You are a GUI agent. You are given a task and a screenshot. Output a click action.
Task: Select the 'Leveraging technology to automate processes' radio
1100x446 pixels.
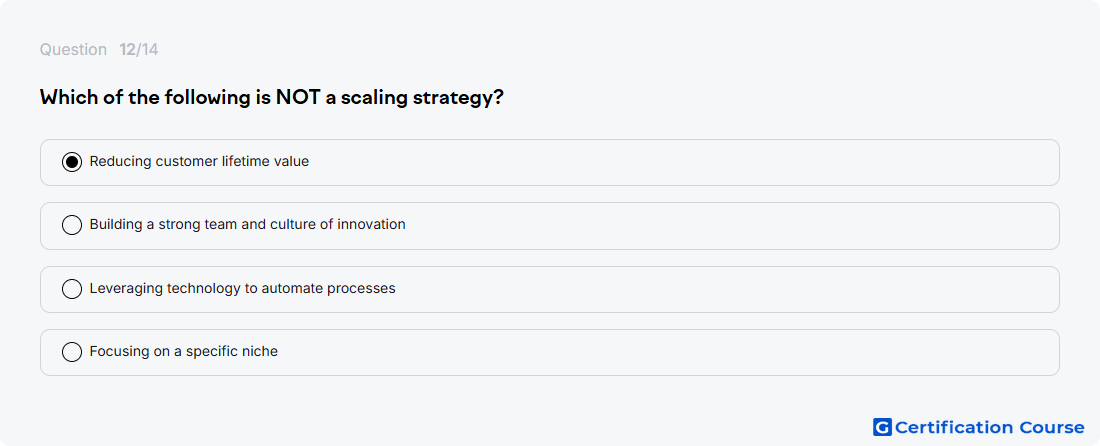click(x=72, y=289)
